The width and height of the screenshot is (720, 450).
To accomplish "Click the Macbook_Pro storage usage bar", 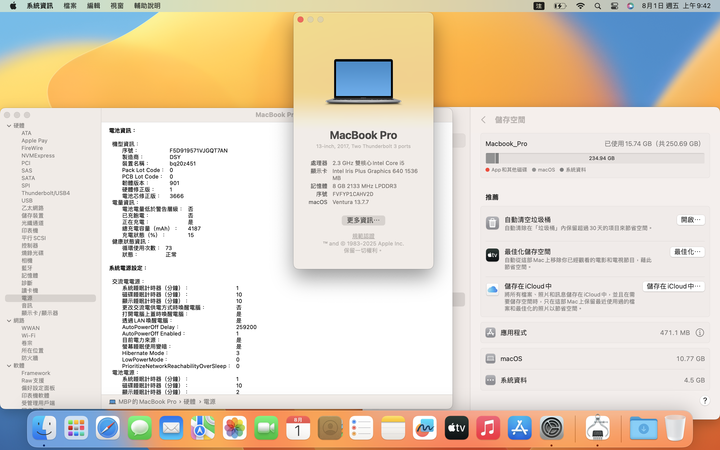I will click(595, 158).
